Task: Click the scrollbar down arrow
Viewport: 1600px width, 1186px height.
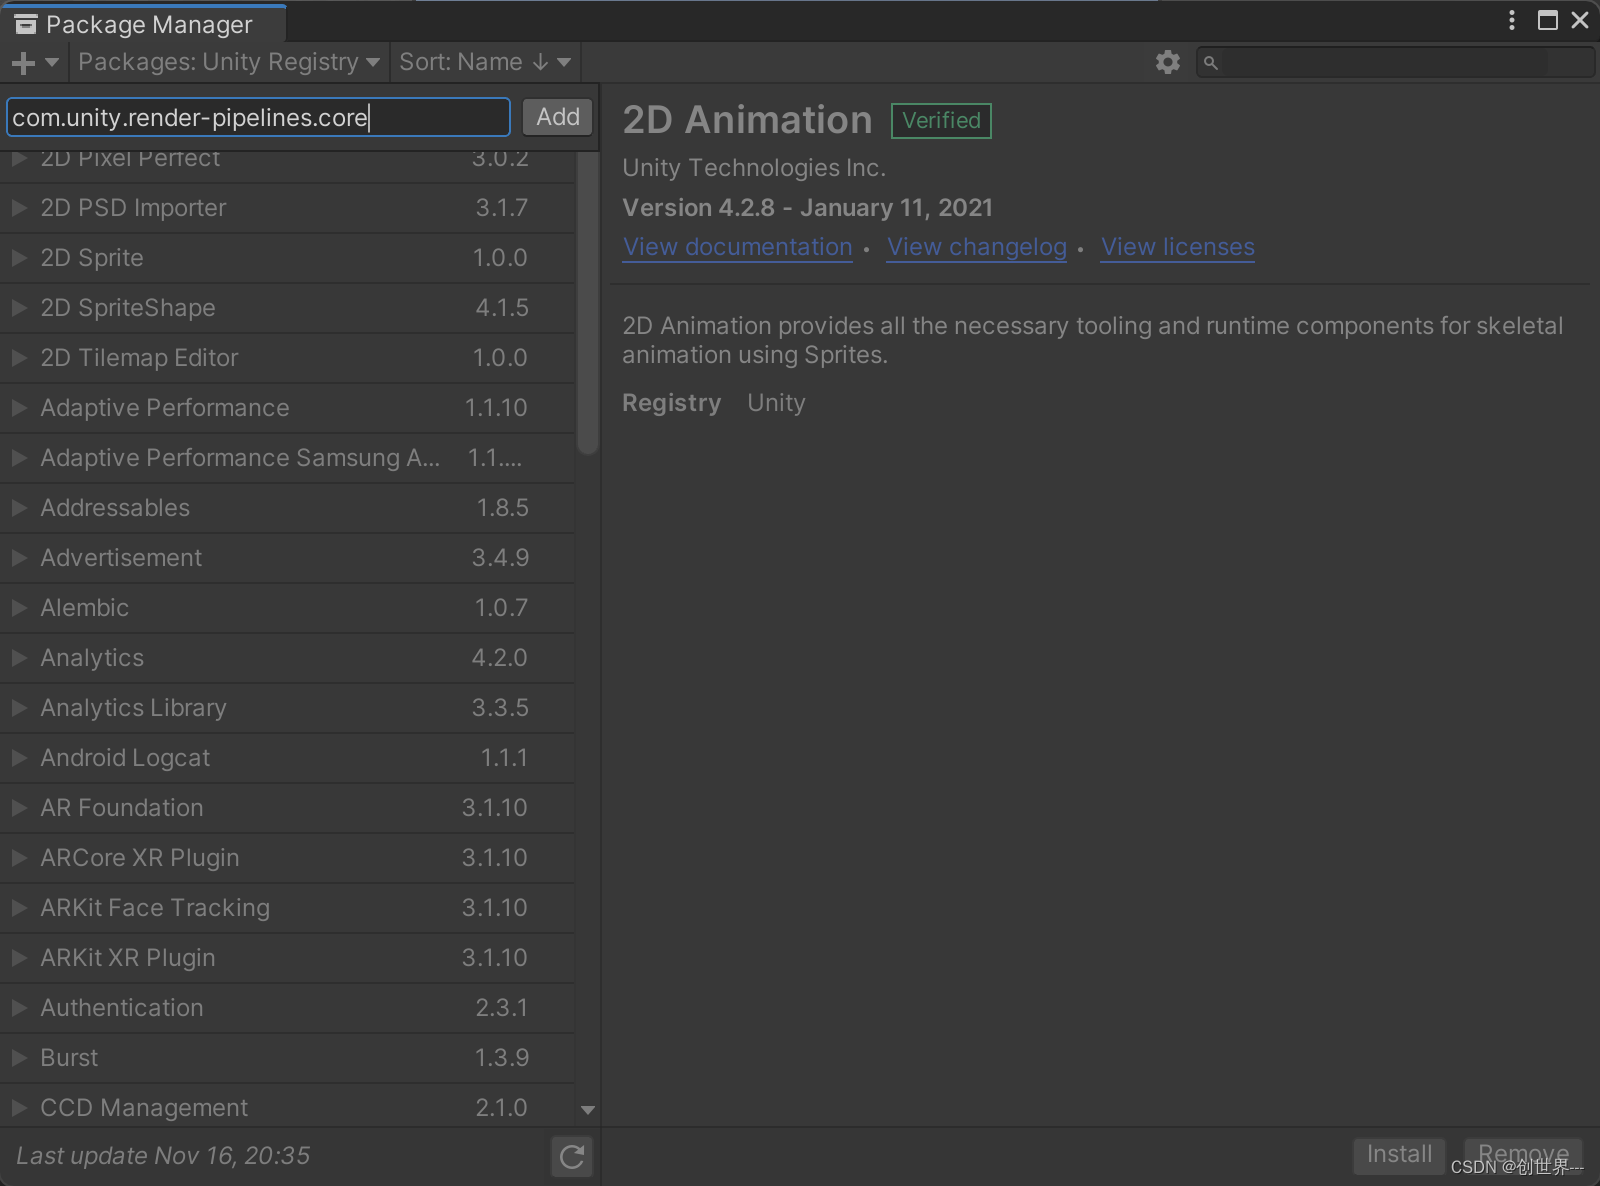Action: (x=588, y=1110)
